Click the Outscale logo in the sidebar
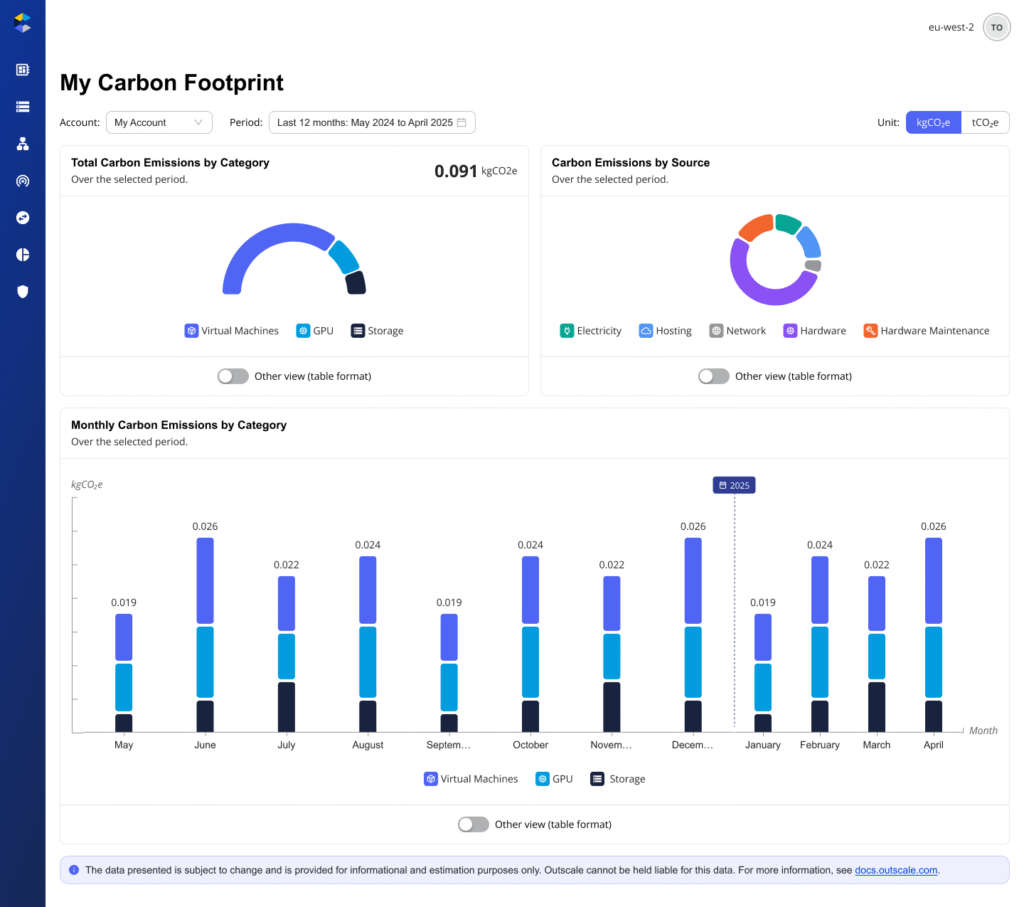The image size is (1024, 907). coord(22,23)
